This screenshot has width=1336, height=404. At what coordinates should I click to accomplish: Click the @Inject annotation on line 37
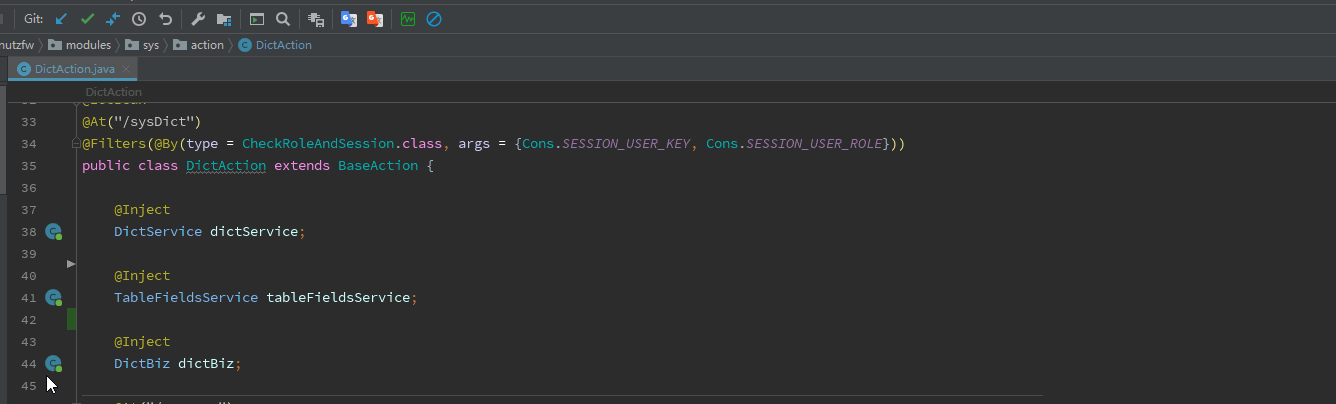point(142,210)
